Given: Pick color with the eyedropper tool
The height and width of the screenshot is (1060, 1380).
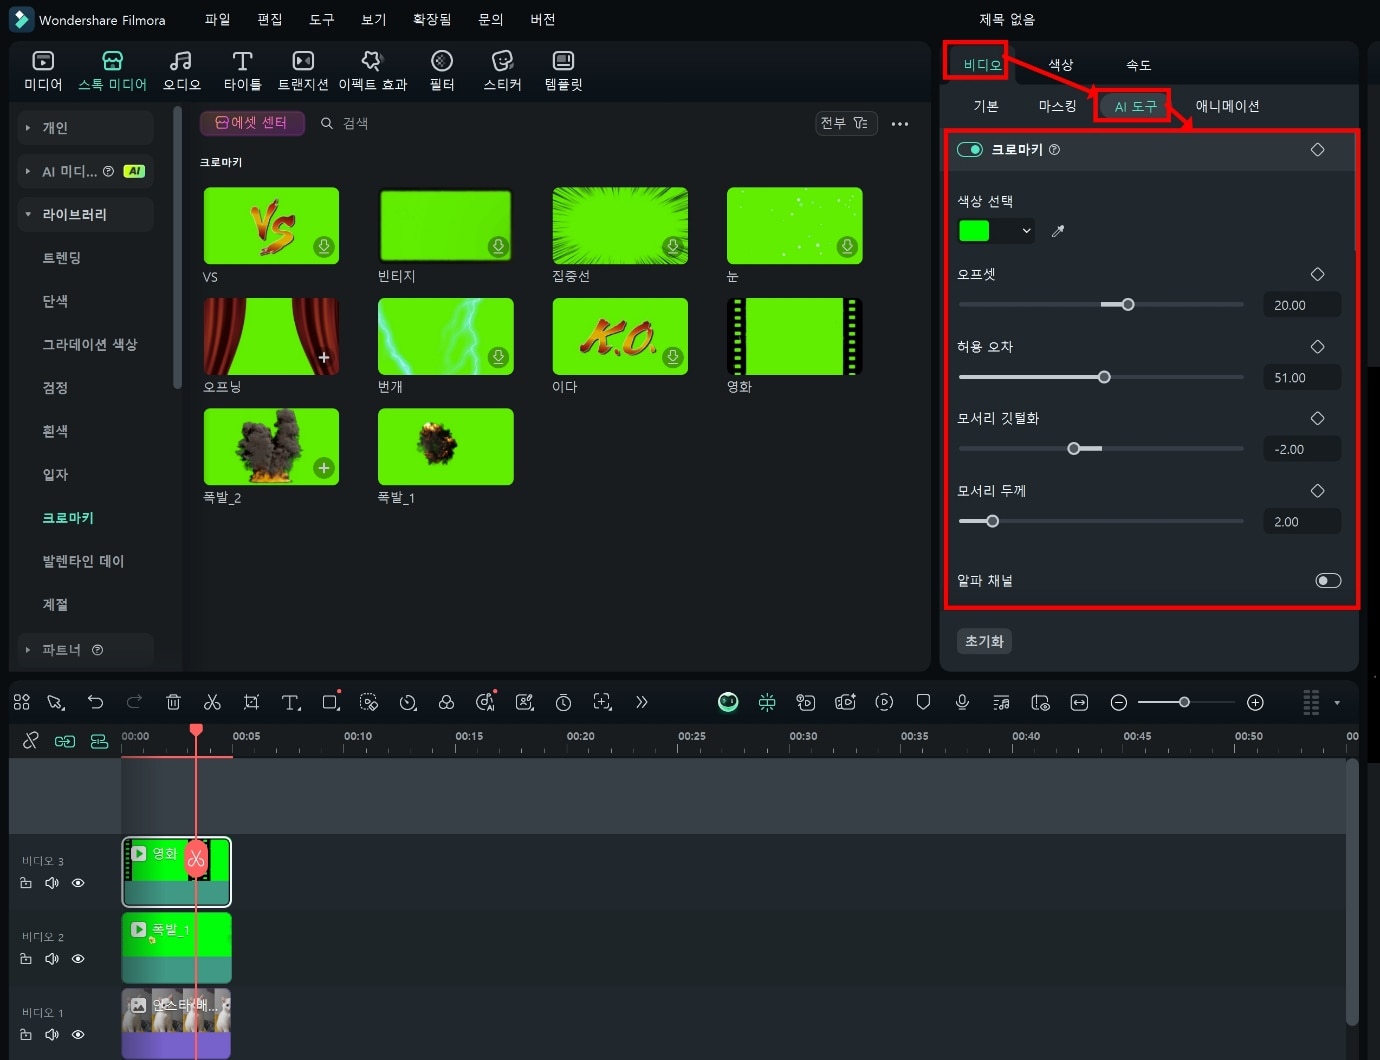Looking at the screenshot, I should [1058, 231].
